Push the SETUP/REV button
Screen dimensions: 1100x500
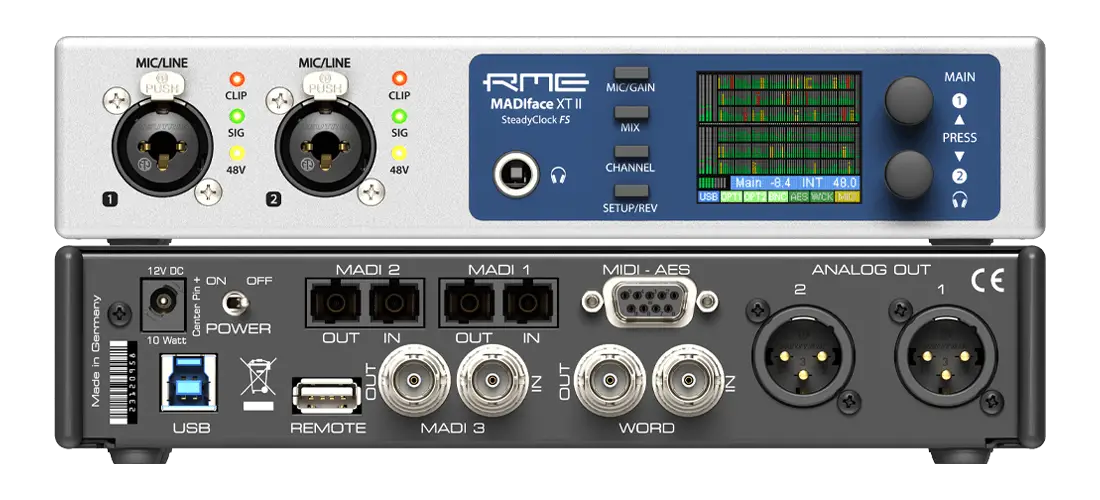coord(632,191)
